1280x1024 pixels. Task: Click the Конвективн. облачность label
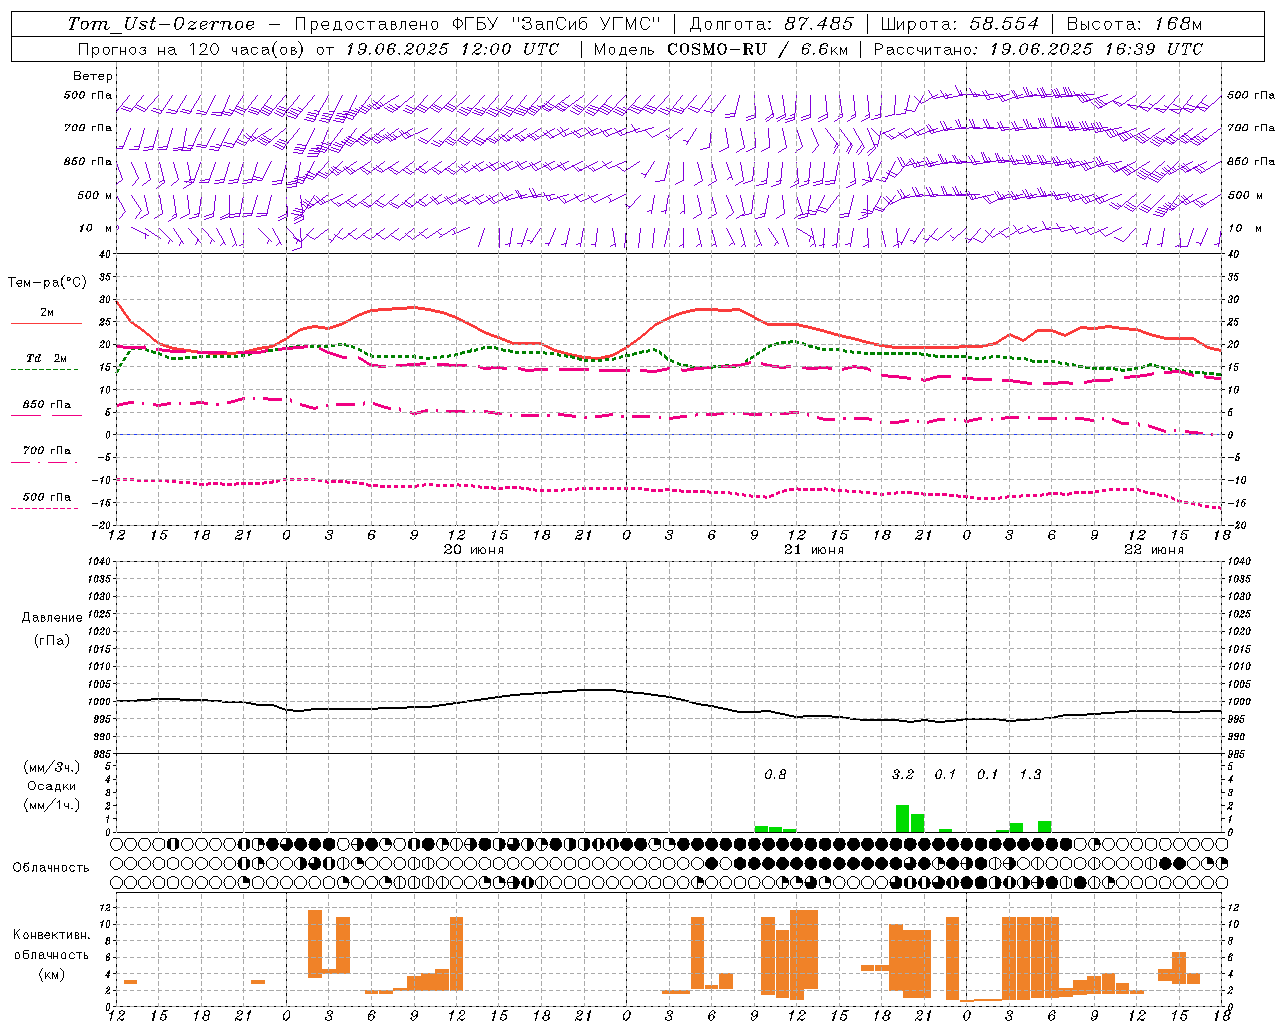click(x=51, y=945)
